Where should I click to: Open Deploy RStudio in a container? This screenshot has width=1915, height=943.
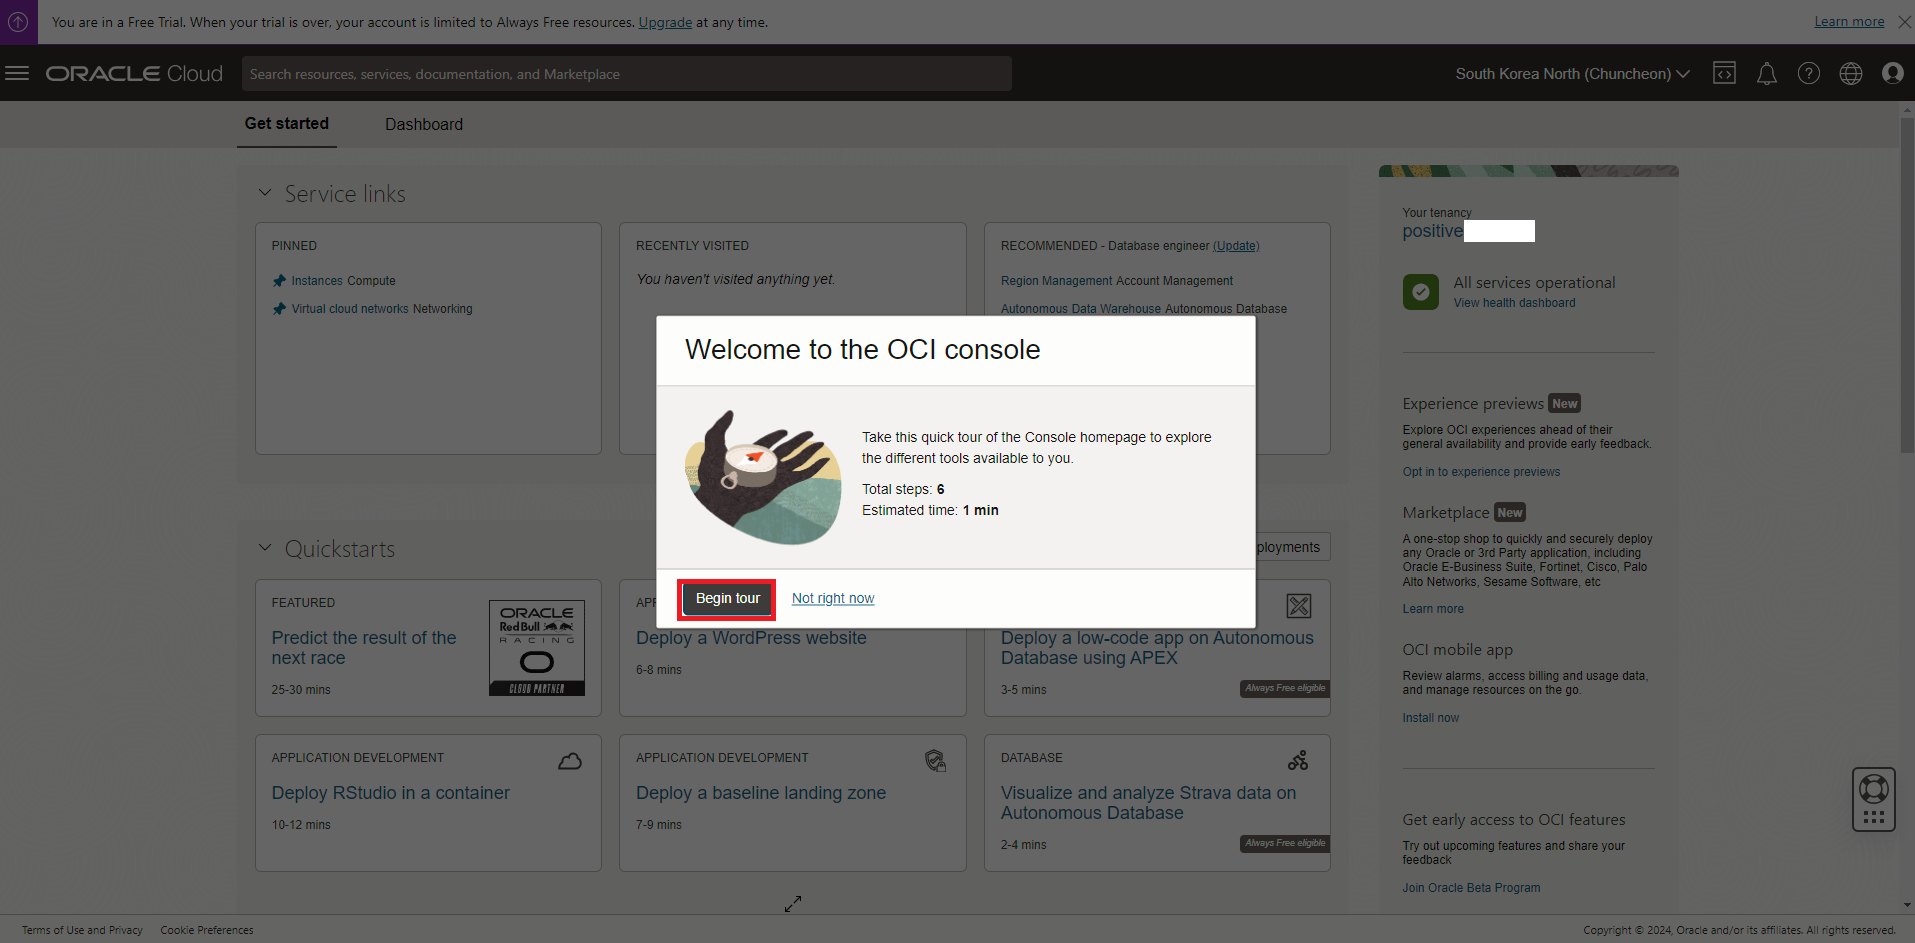(x=391, y=793)
